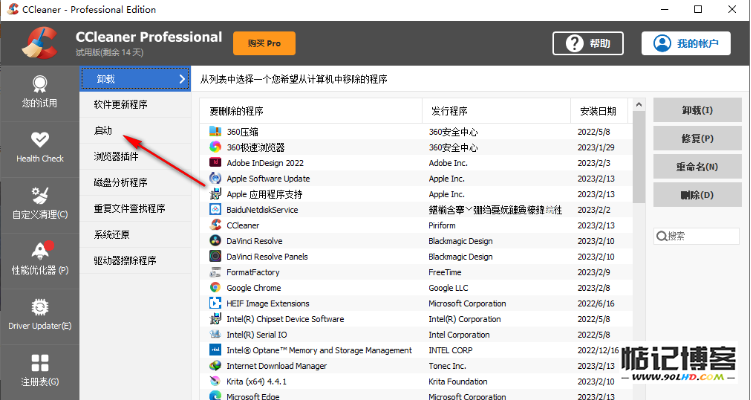Click the INTEL CORP publisher cell
Viewport: 751px width, 400px height.
(x=450, y=350)
